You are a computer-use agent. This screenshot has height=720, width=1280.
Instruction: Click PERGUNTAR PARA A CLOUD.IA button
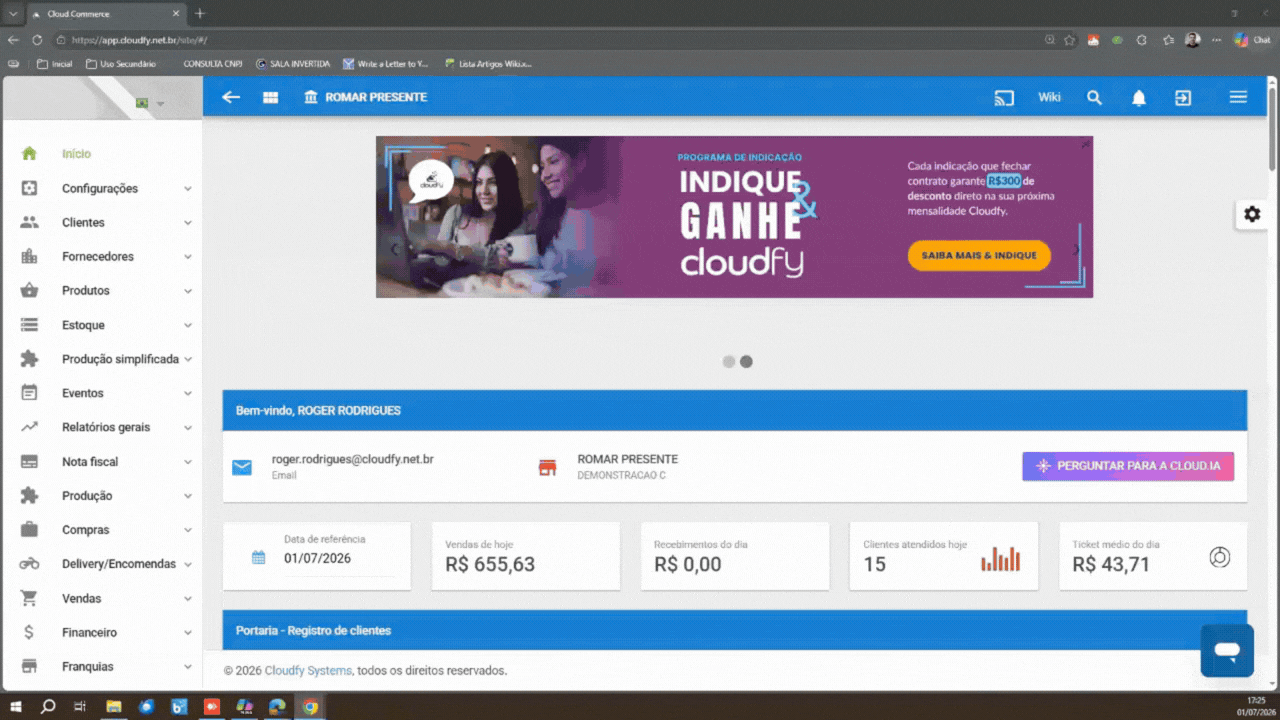click(1128, 466)
